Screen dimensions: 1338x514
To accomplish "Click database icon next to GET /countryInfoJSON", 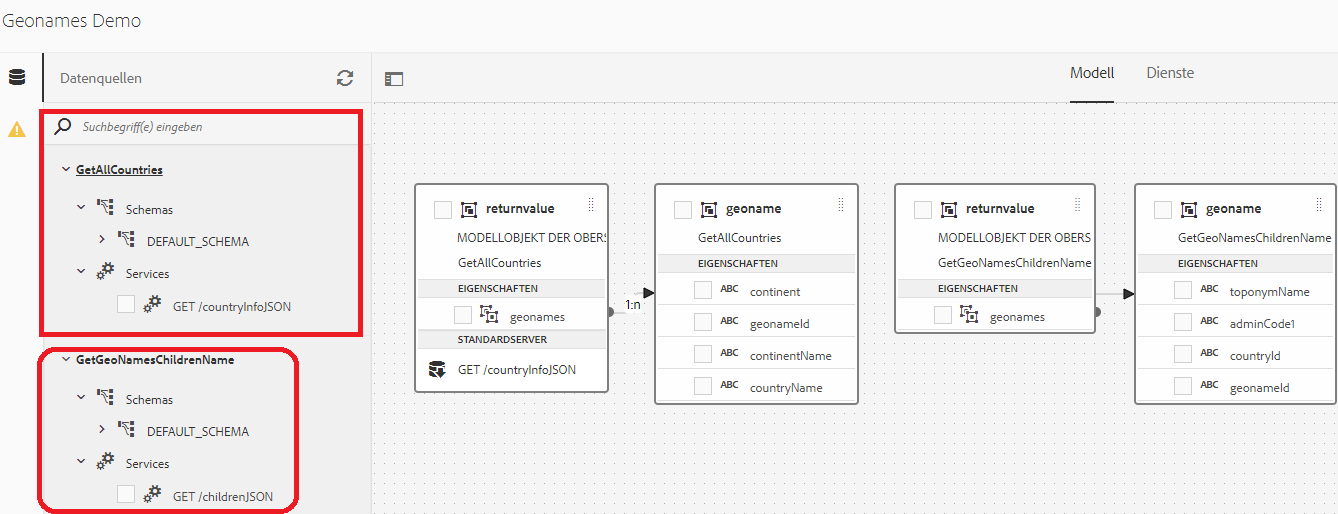I will point(436,370).
